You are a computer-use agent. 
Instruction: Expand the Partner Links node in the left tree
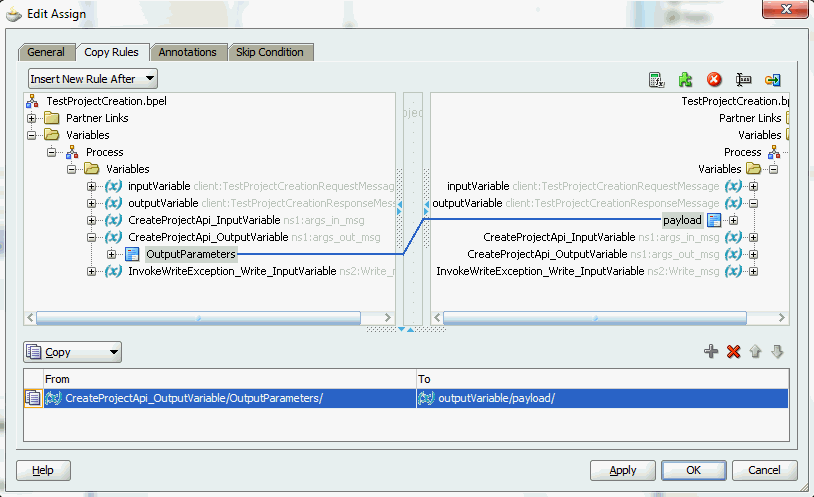32,118
